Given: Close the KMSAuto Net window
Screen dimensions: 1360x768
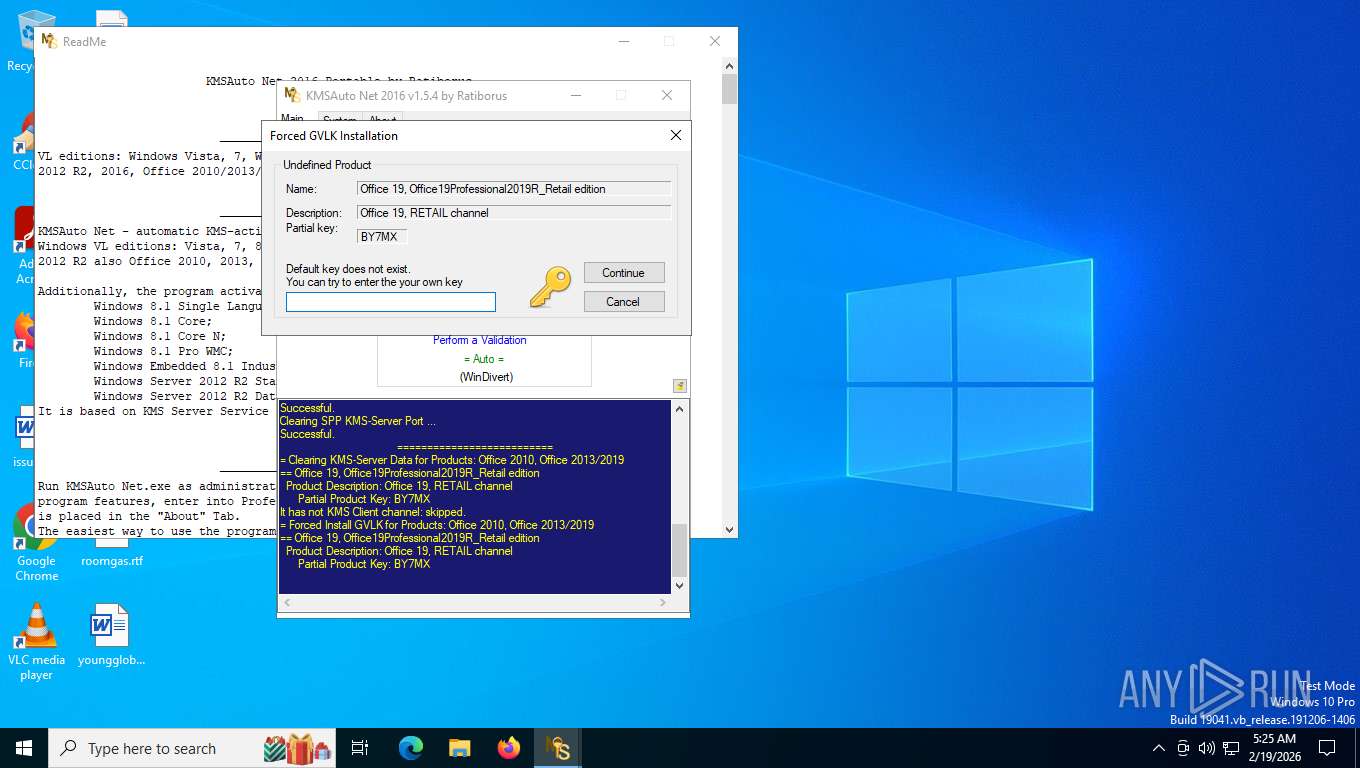Looking at the screenshot, I should pos(667,95).
